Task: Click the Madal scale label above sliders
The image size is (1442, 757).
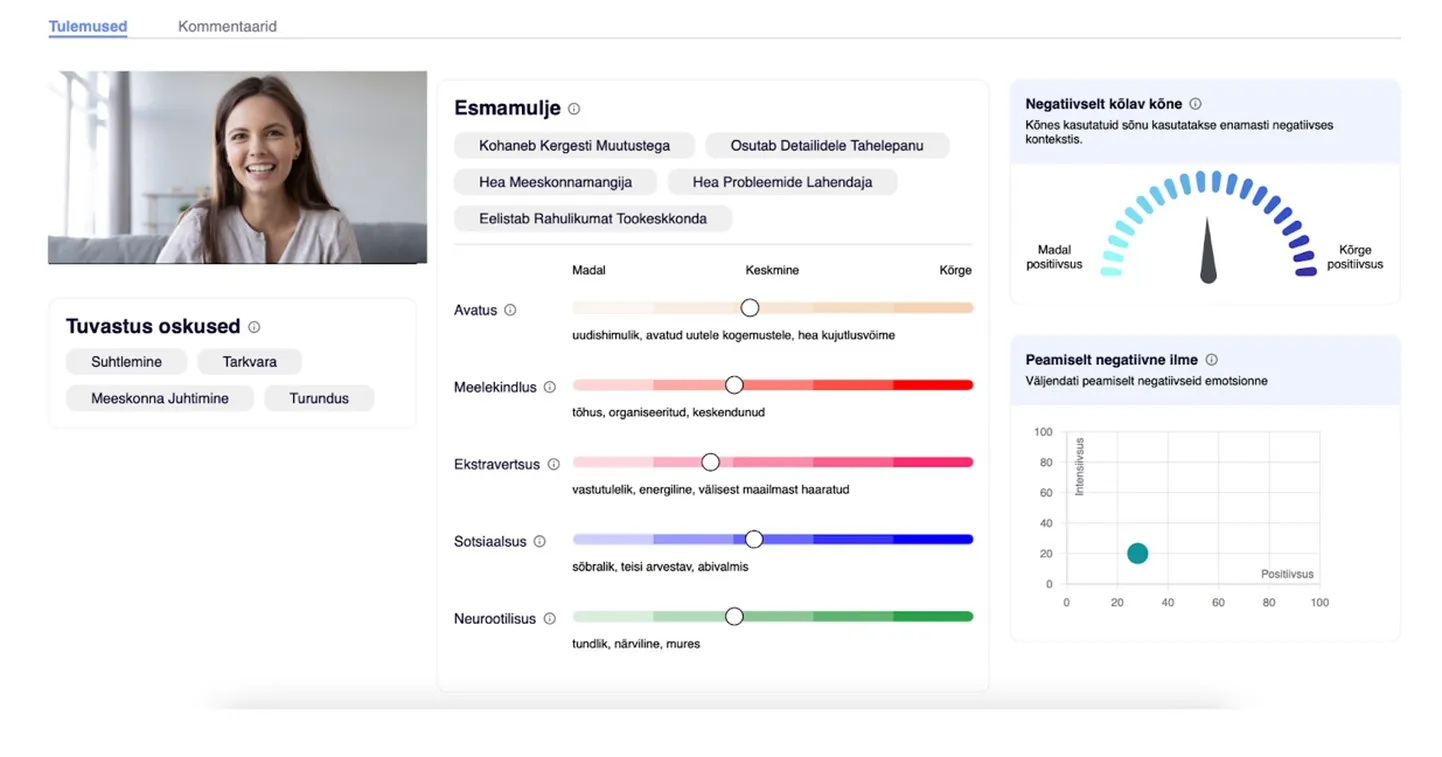Action: tap(589, 270)
